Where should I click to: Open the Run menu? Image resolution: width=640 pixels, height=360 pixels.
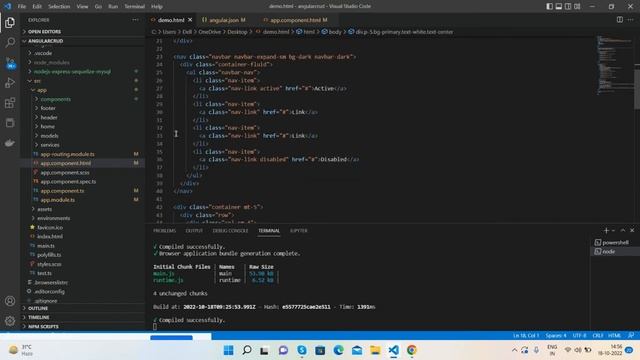113,7
